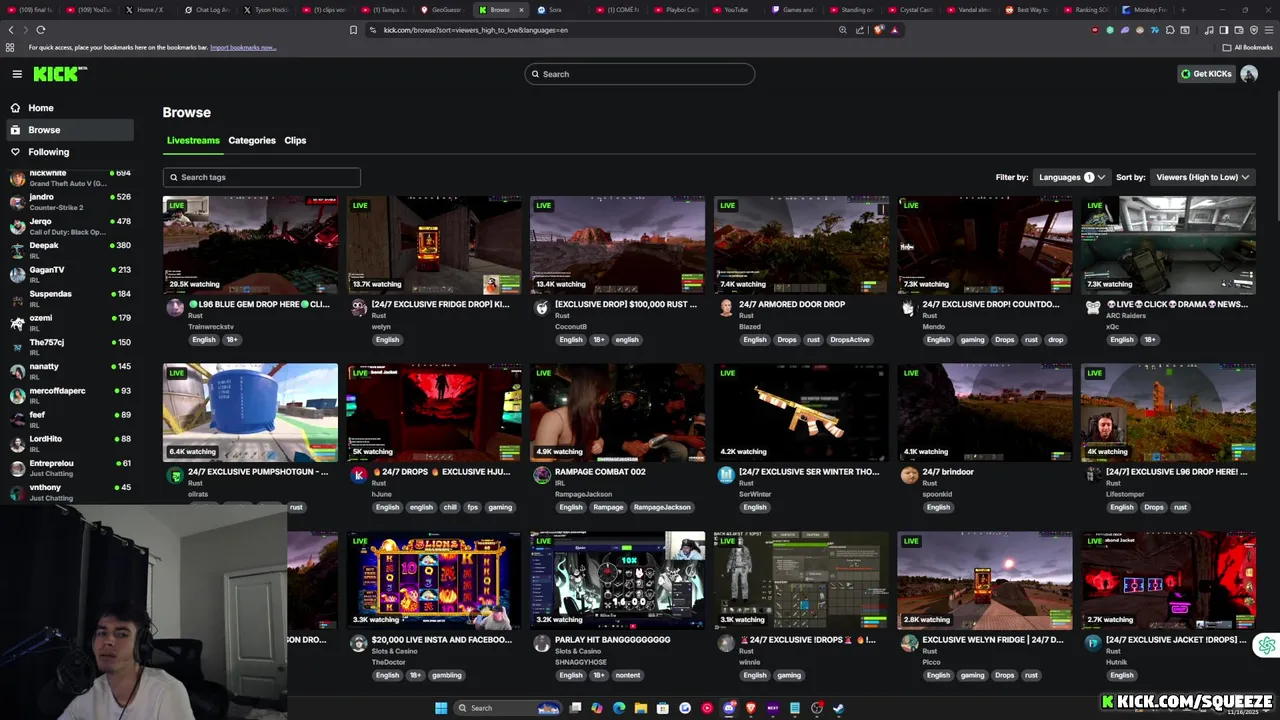The image size is (1280, 720).
Task: Click the RampageJackson channel avatar
Action: coord(542,476)
